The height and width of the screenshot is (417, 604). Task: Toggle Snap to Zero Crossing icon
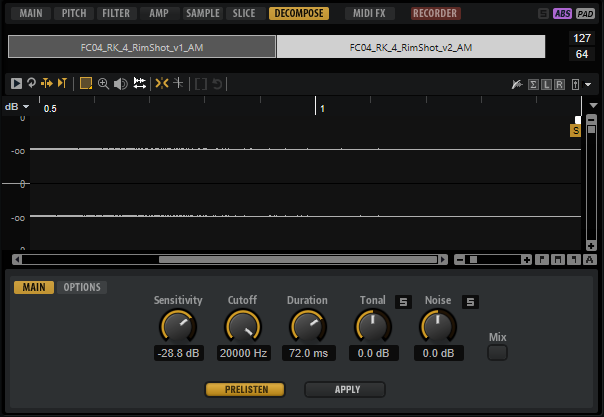point(178,83)
